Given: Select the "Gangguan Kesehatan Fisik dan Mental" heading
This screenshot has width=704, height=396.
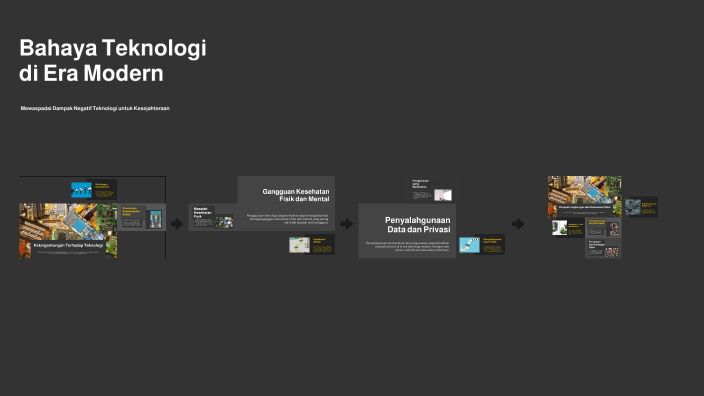Looking at the screenshot, I should [296, 195].
